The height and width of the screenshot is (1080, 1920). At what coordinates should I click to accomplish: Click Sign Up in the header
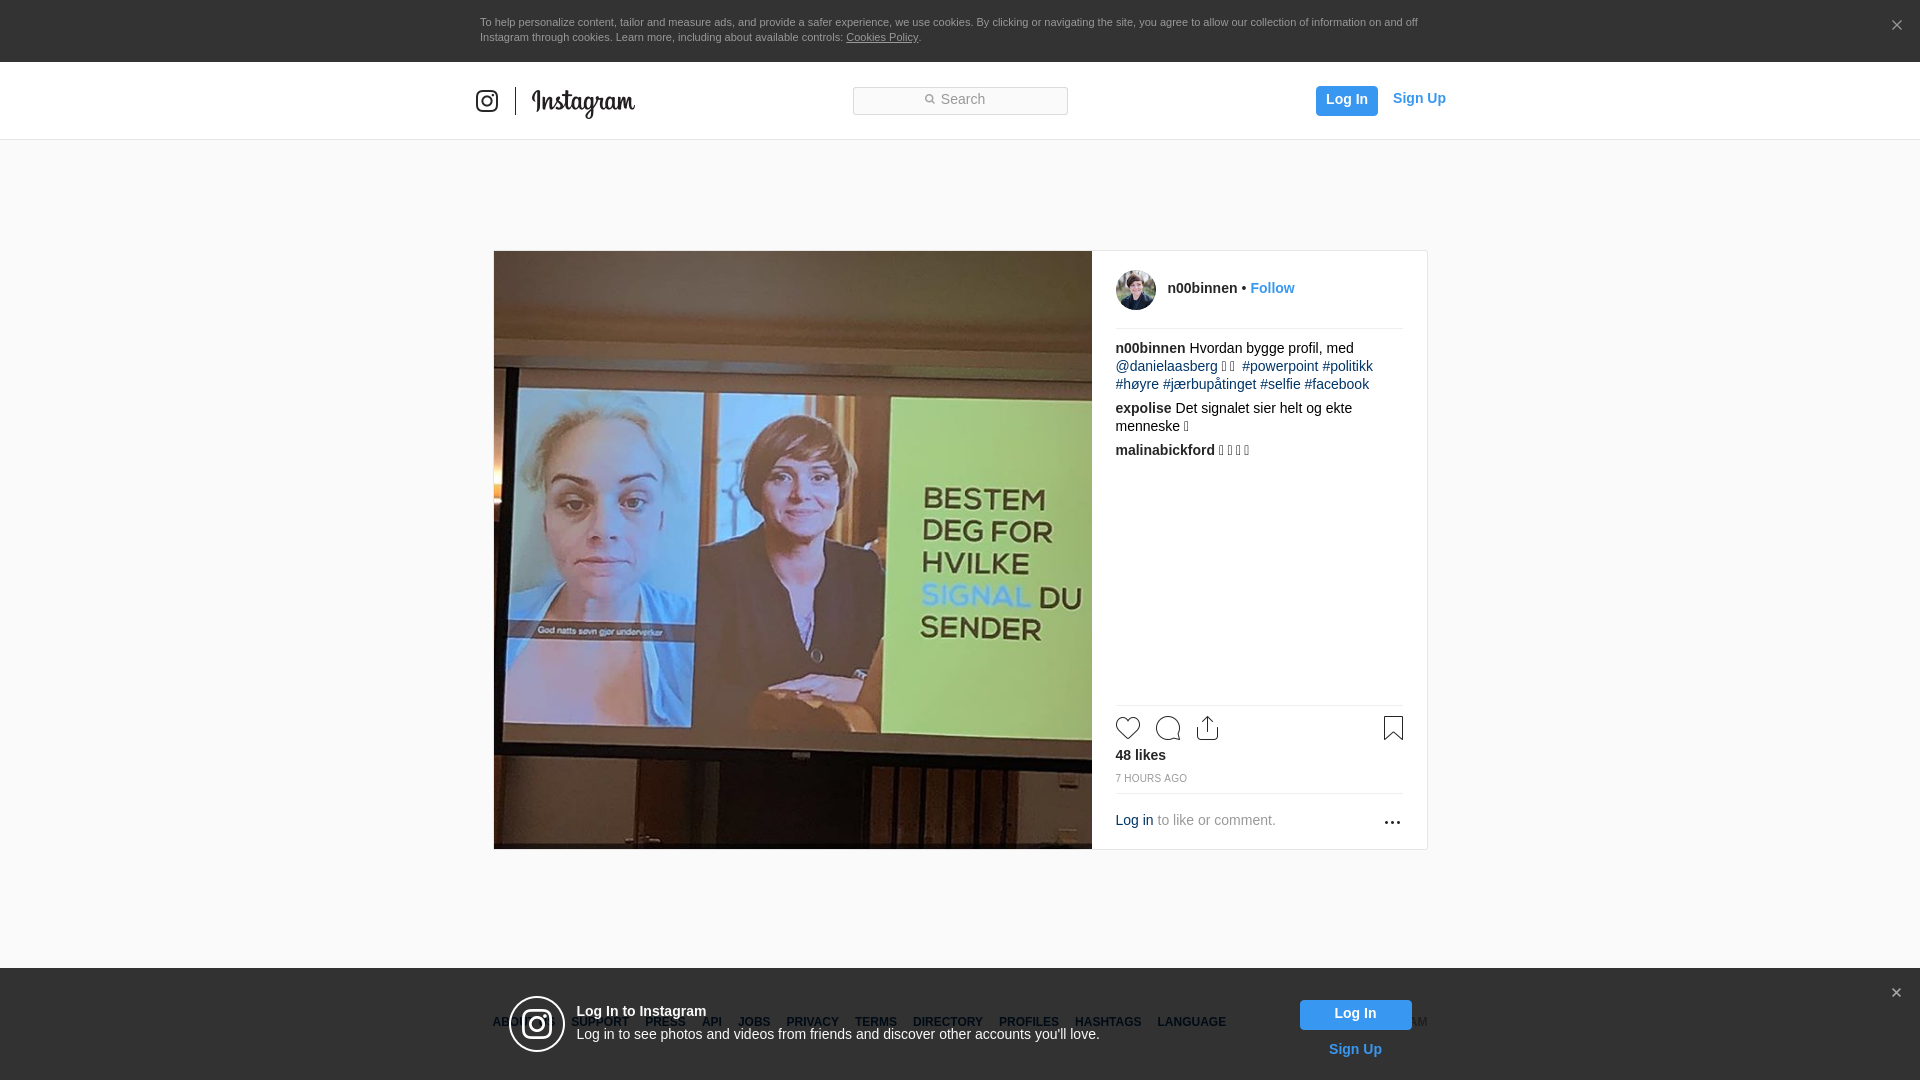tap(1418, 98)
